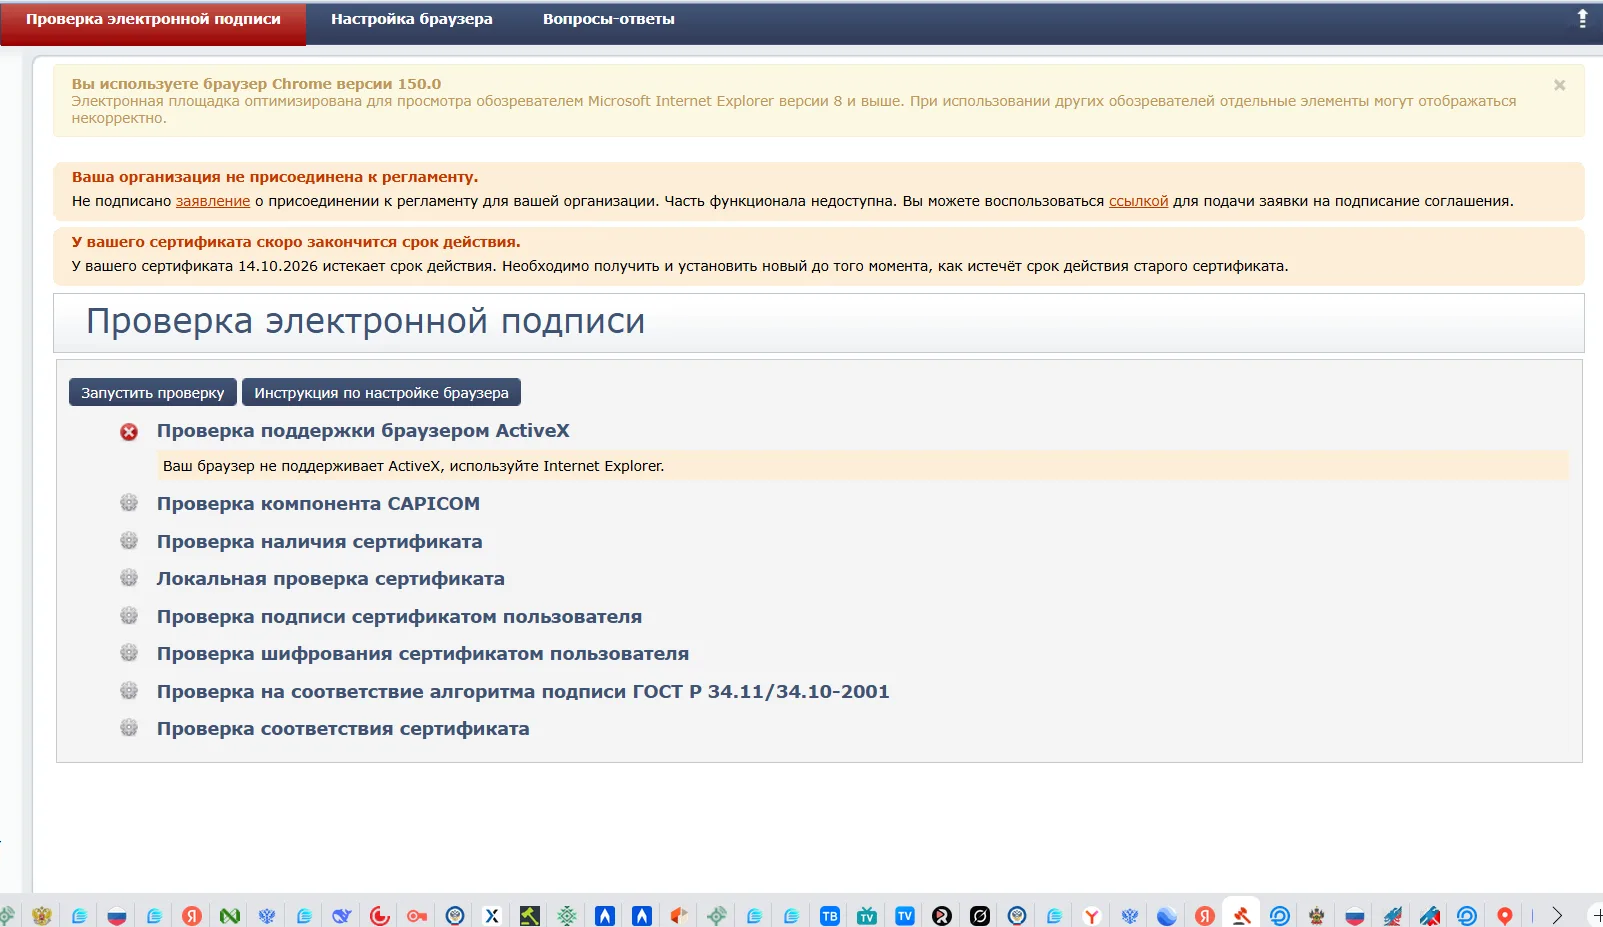Dismiss the Chrome browser version warning banner

pyautogui.click(x=1559, y=85)
